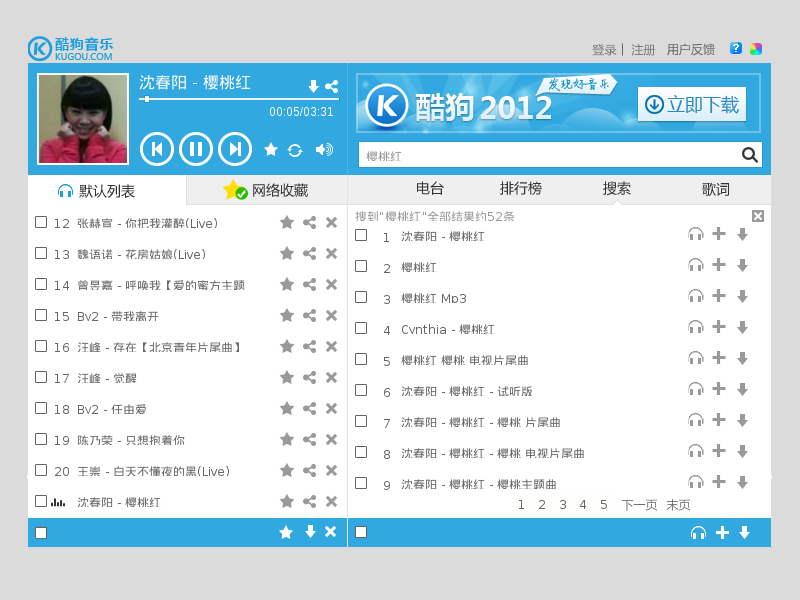Delete selected playlist tracks in bottom bar
The image size is (800, 600).
click(331, 532)
